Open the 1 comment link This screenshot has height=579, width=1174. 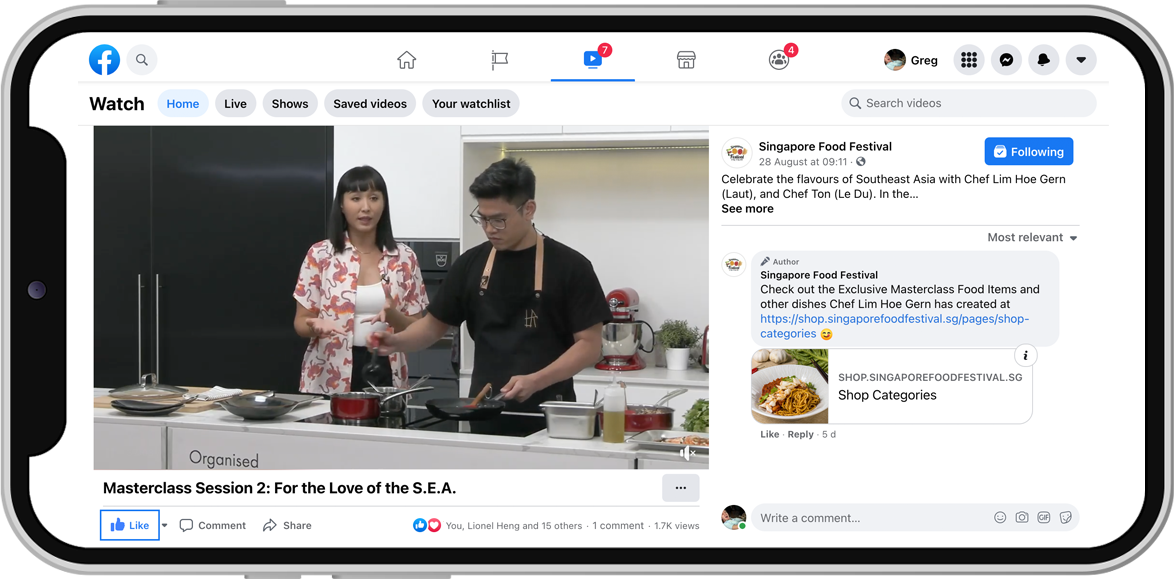pos(619,526)
